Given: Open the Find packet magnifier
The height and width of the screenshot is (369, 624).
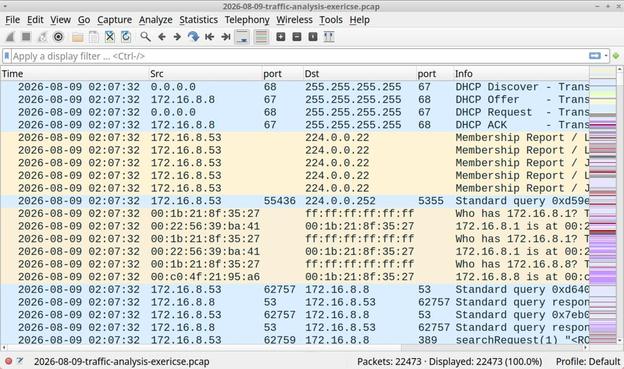Looking at the screenshot, I should [x=145, y=37].
